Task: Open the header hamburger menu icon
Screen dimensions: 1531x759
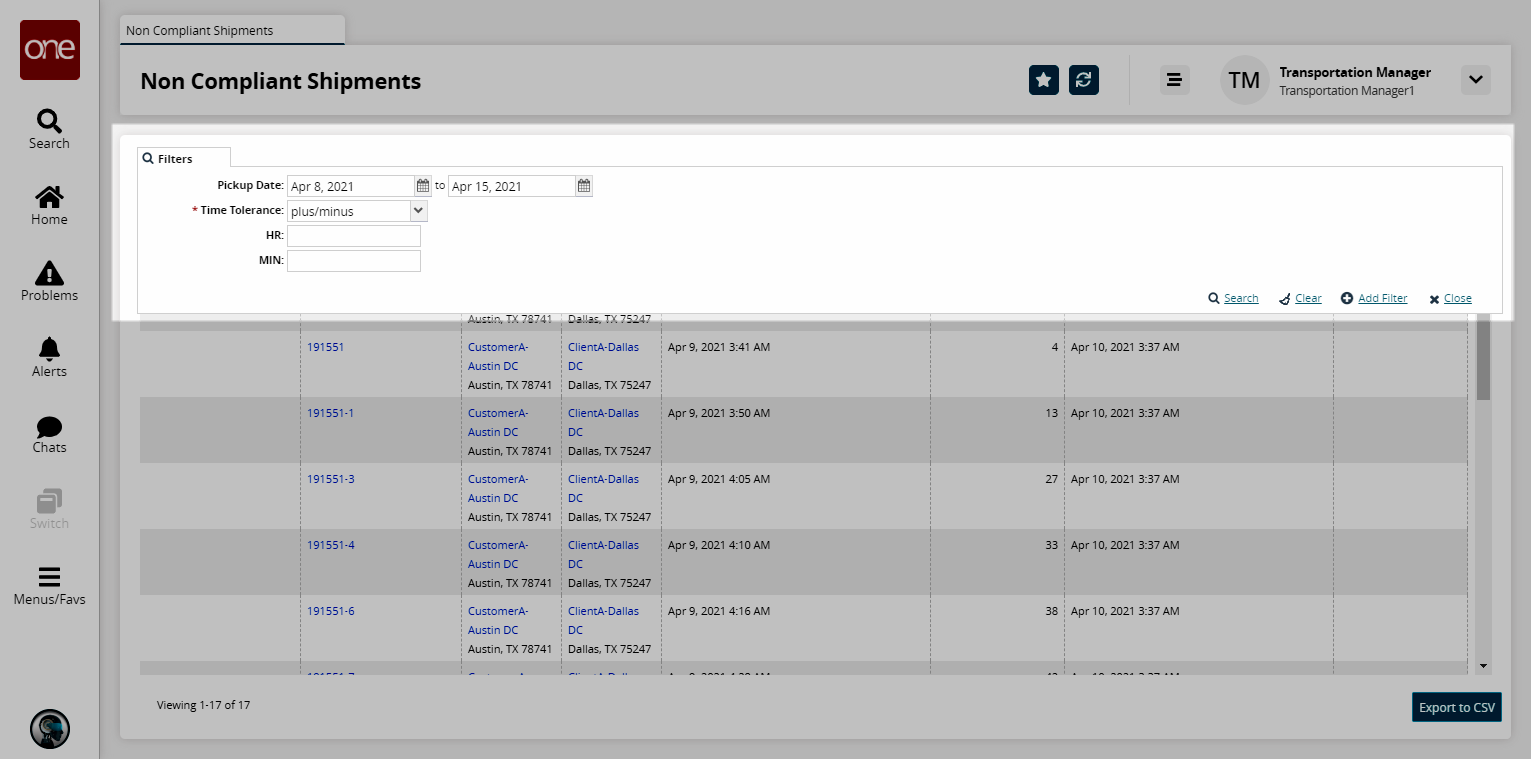Action: [1175, 80]
